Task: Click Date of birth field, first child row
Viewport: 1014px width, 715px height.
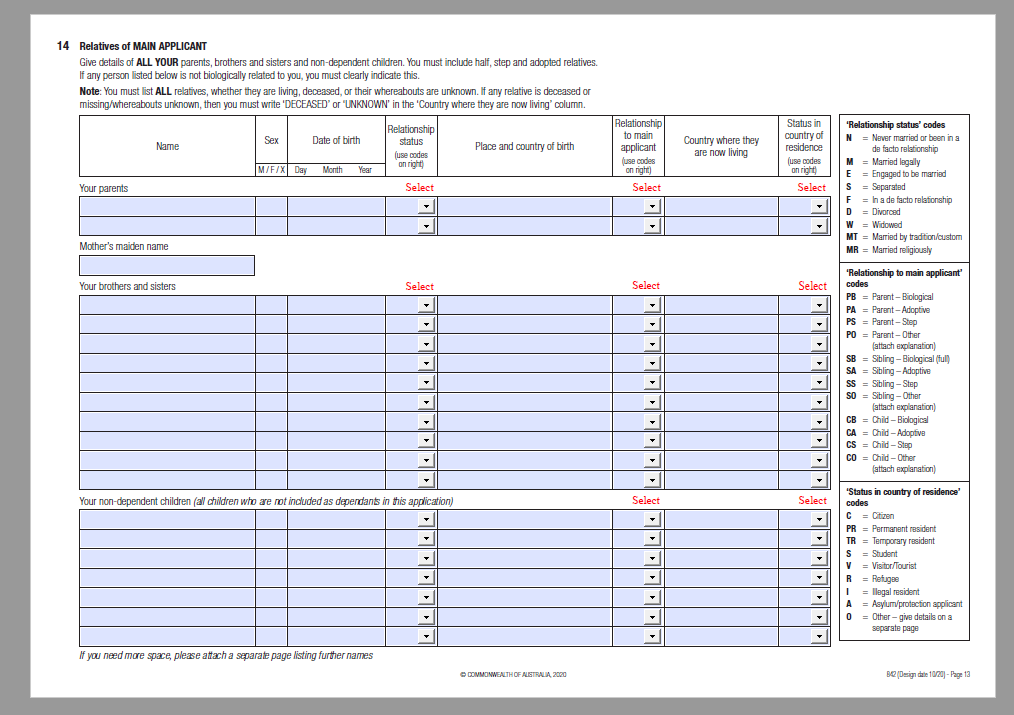Action: pyautogui.click(x=336, y=519)
